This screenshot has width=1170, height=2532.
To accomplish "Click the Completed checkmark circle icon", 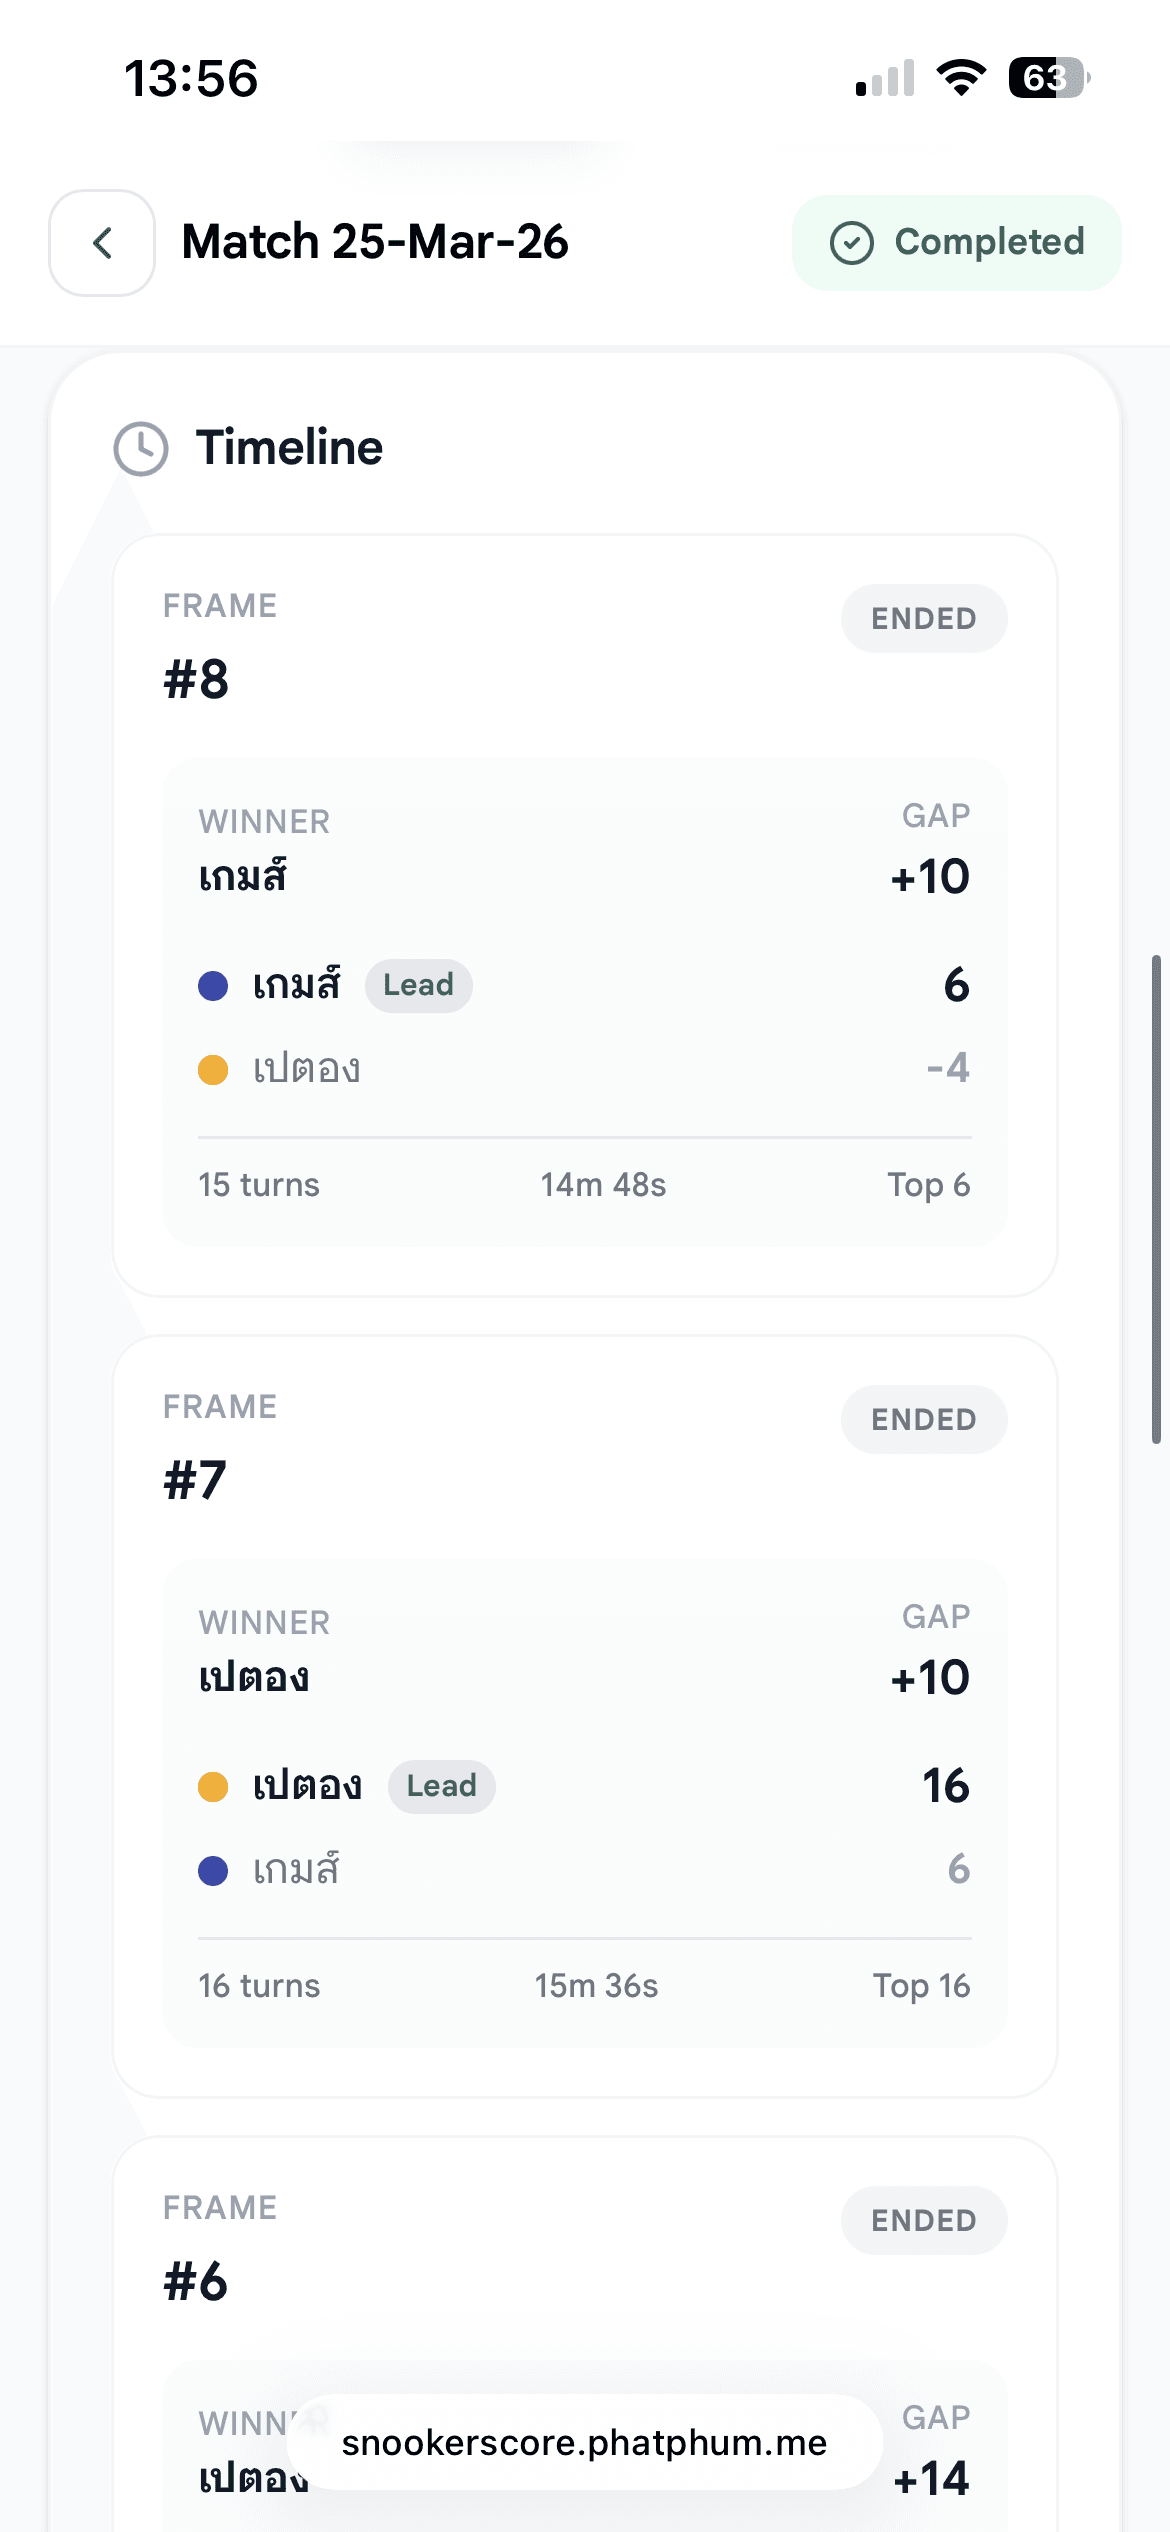I will 852,243.
